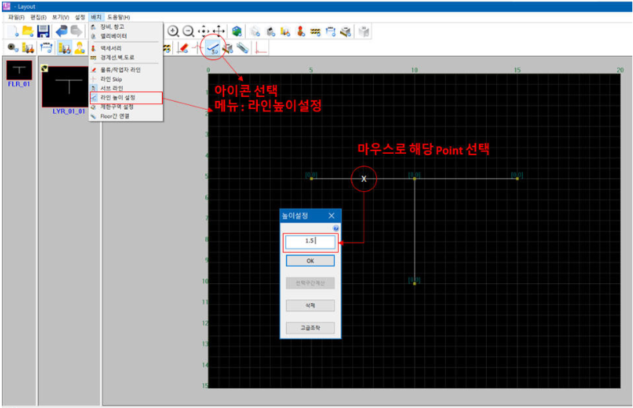Click the 3D cube view icon

[x=237, y=32]
